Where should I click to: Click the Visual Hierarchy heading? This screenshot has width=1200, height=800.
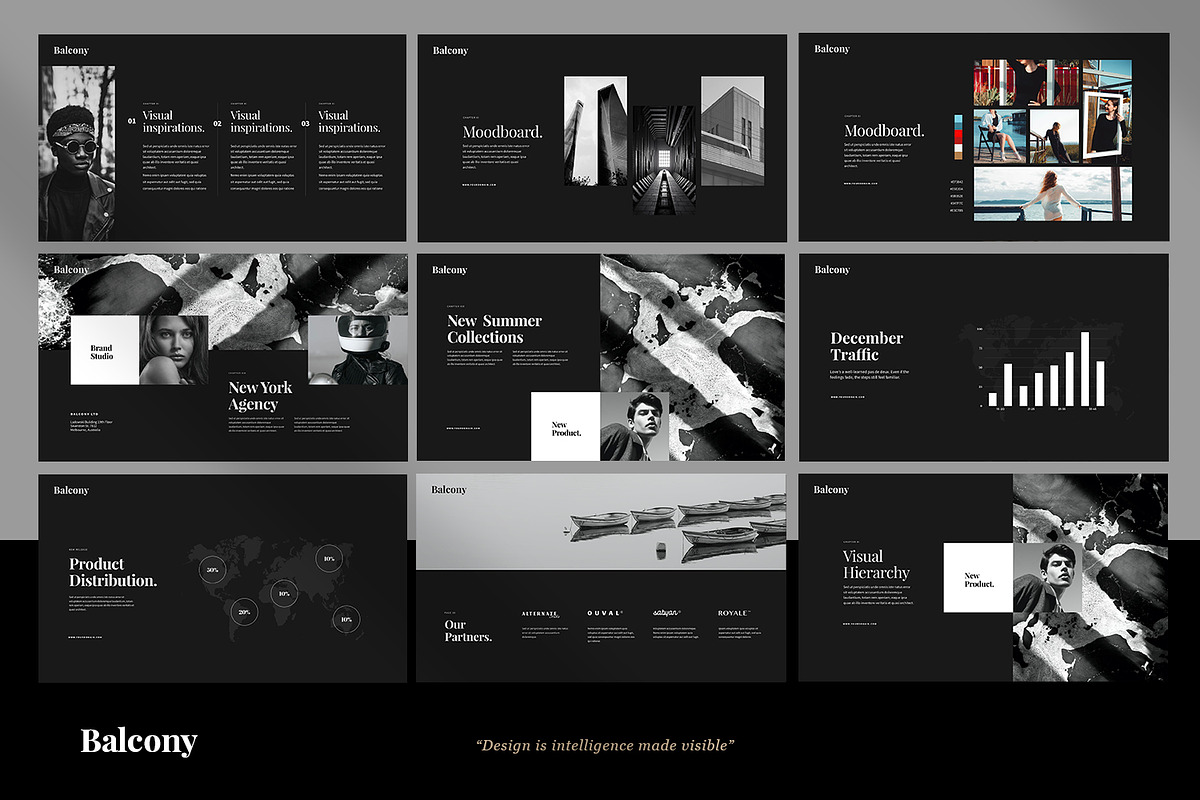click(x=876, y=564)
